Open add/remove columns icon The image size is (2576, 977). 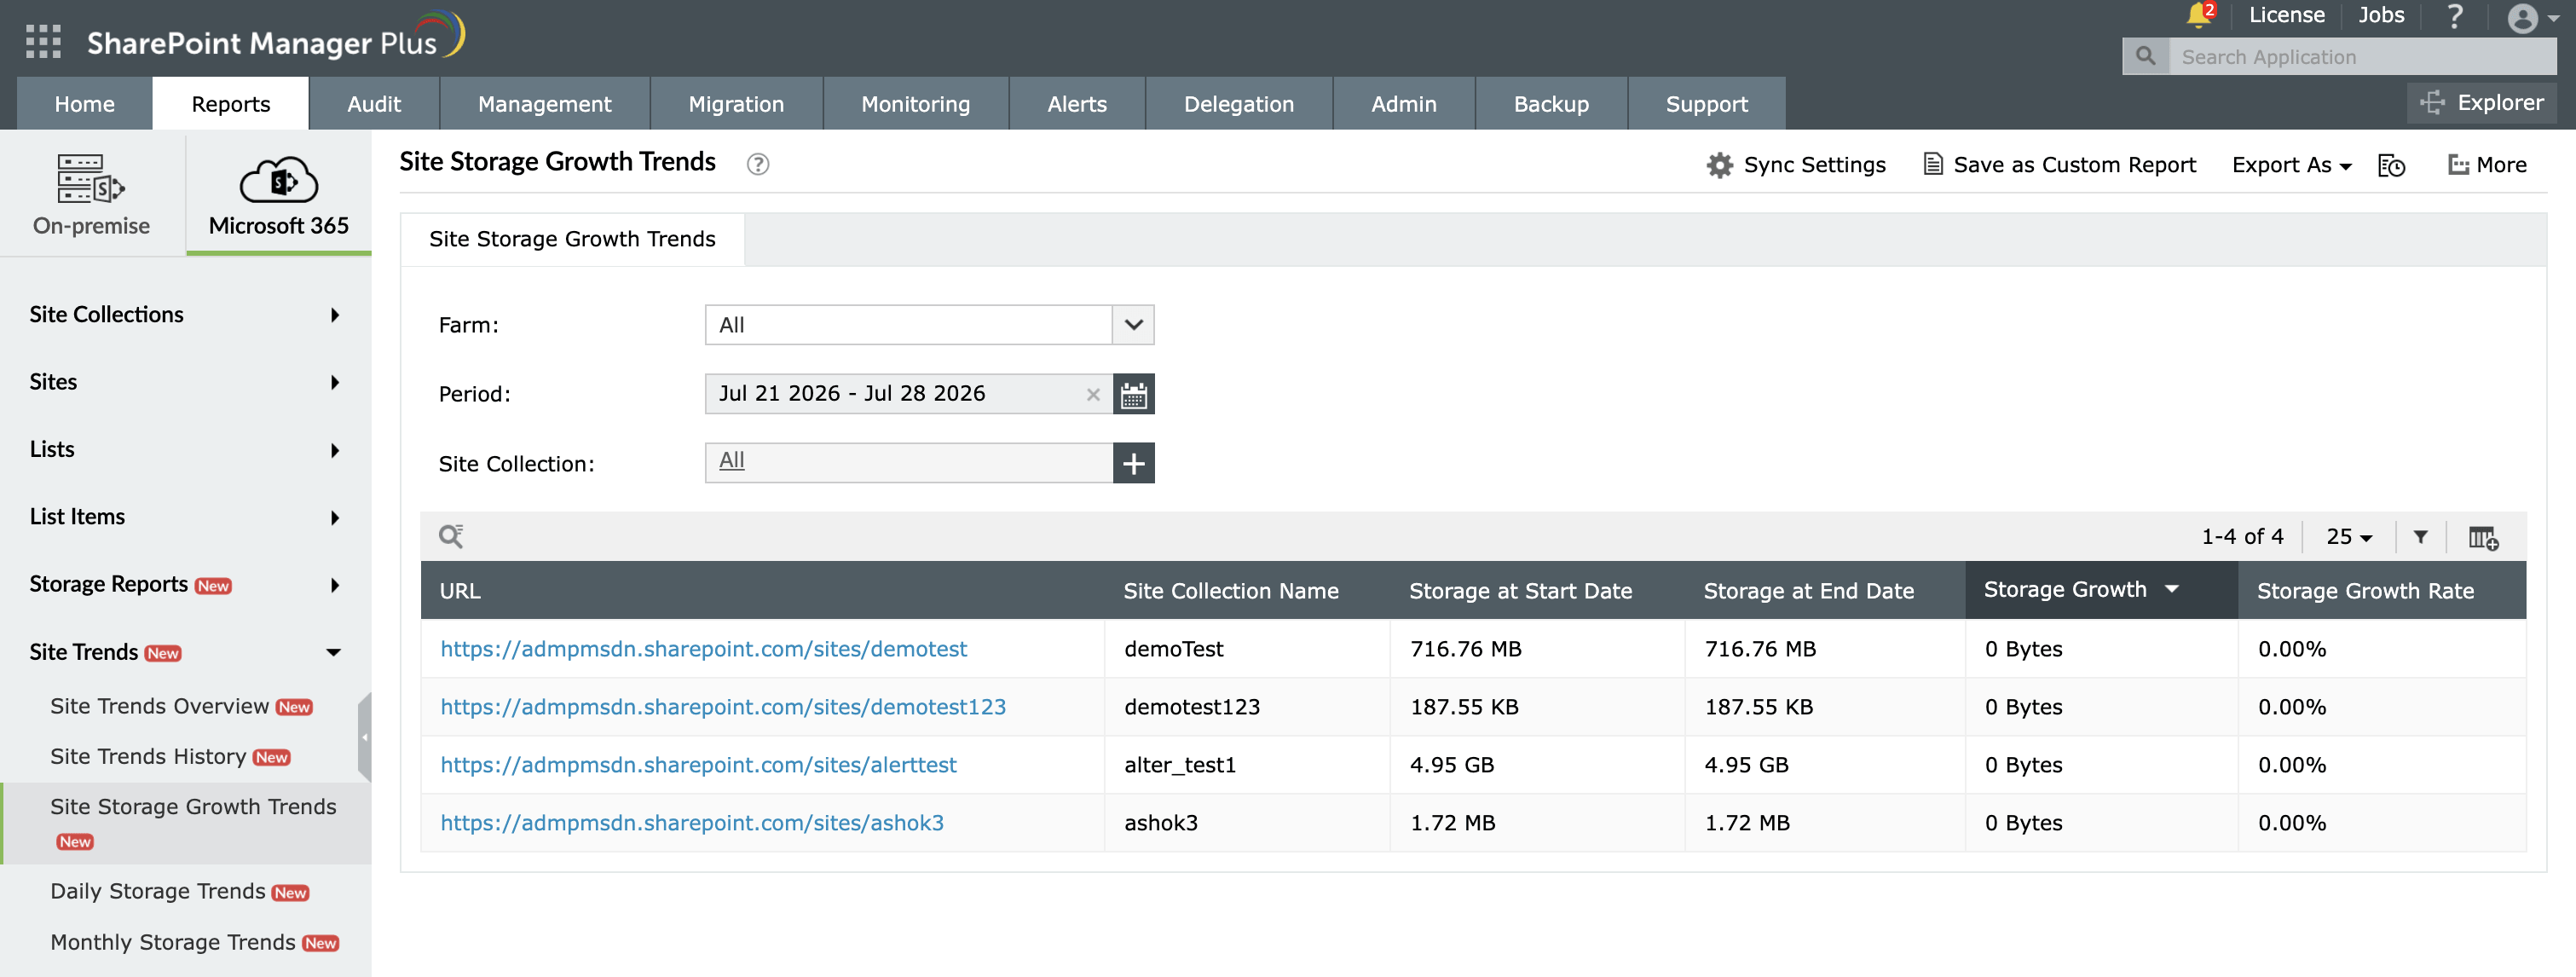point(2483,538)
